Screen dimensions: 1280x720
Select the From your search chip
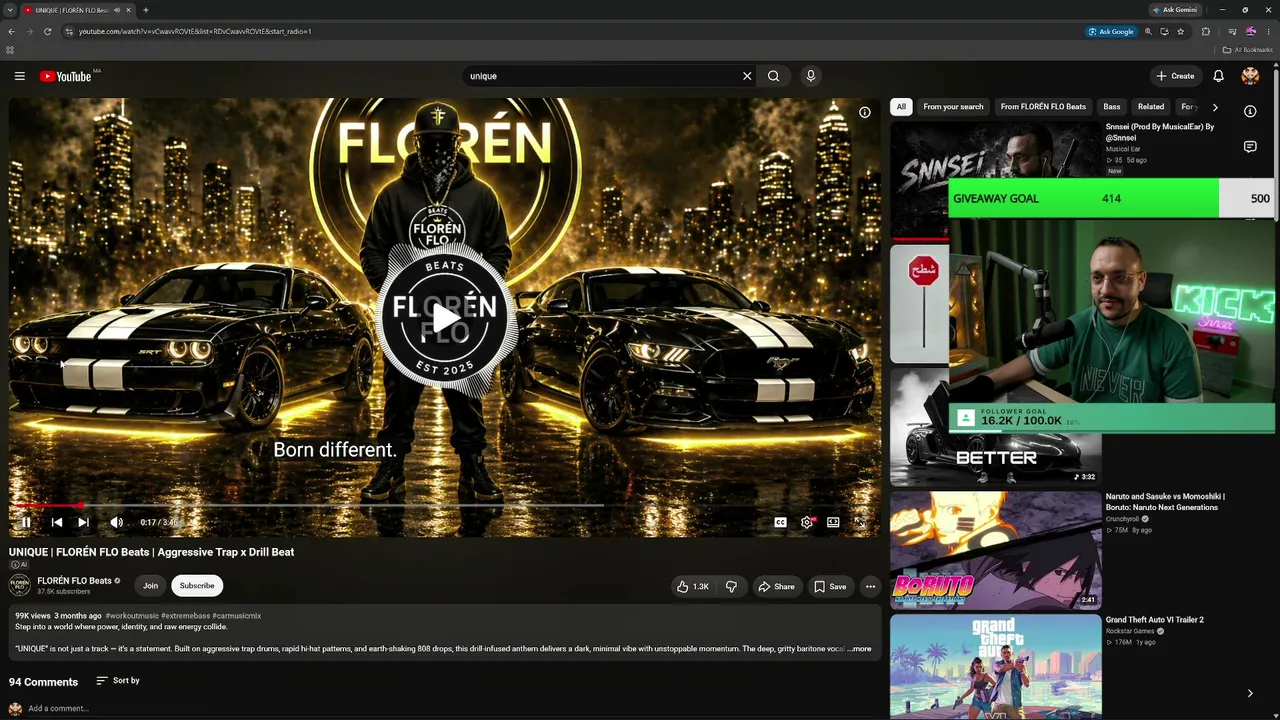[x=953, y=107]
